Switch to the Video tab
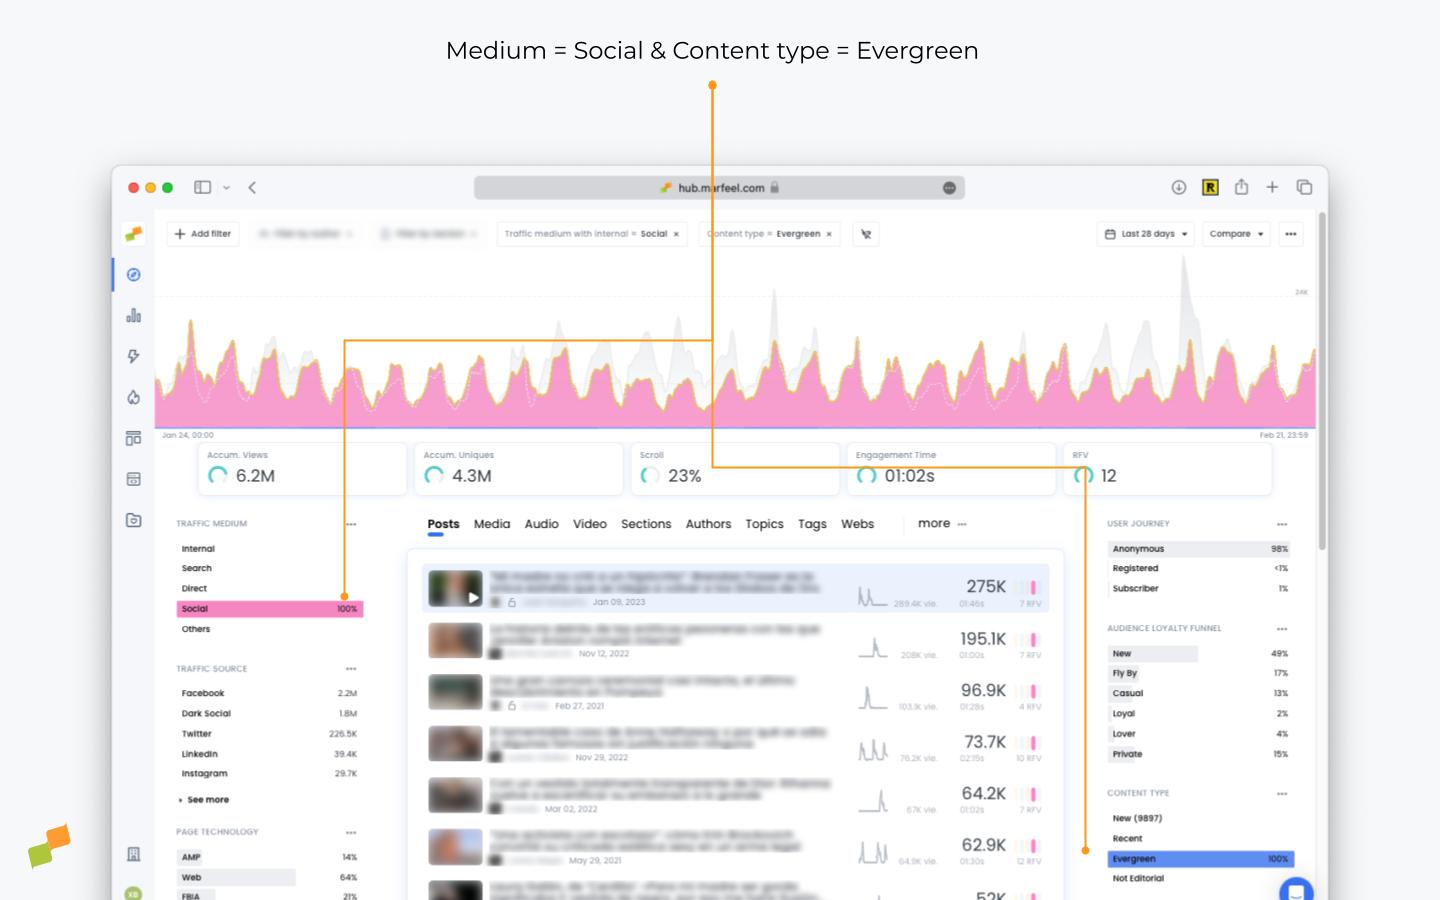Image resolution: width=1440 pixels, height=900 pixels. pyautogui.click(x=589, y=523)
